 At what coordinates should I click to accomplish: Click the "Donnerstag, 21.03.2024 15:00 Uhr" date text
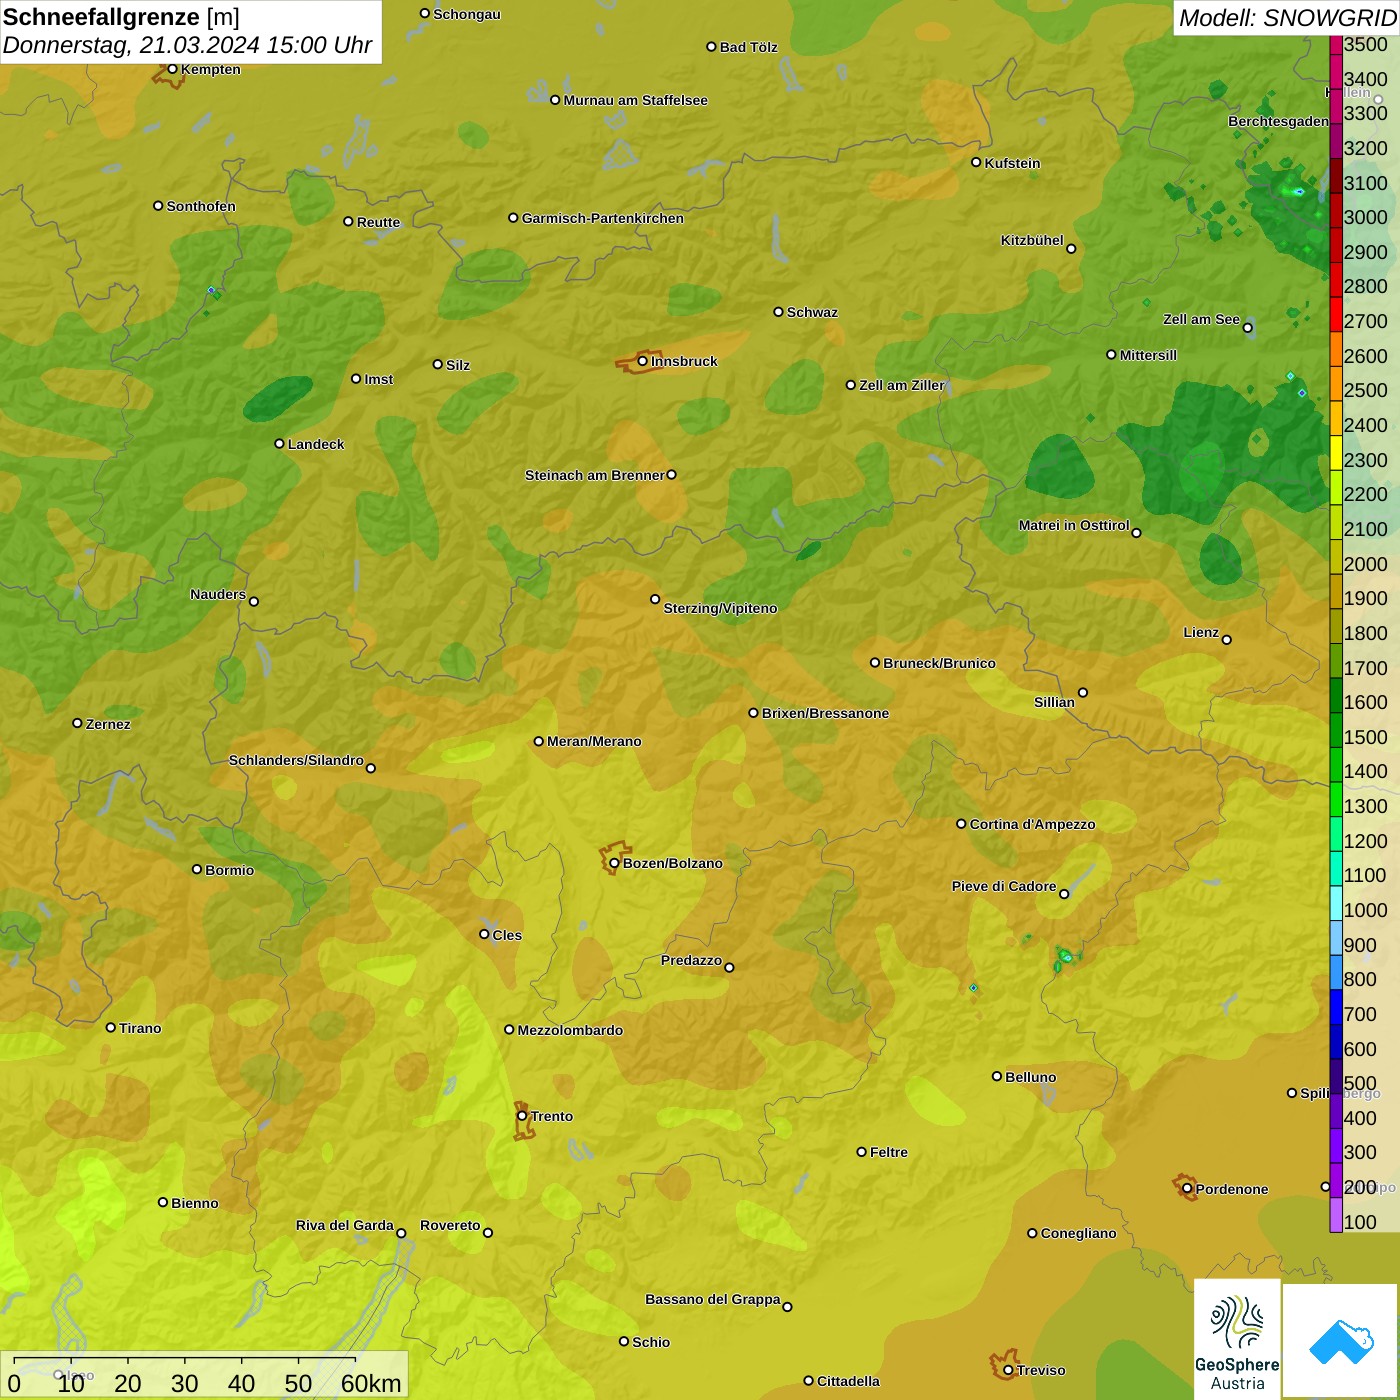[187, 45]
